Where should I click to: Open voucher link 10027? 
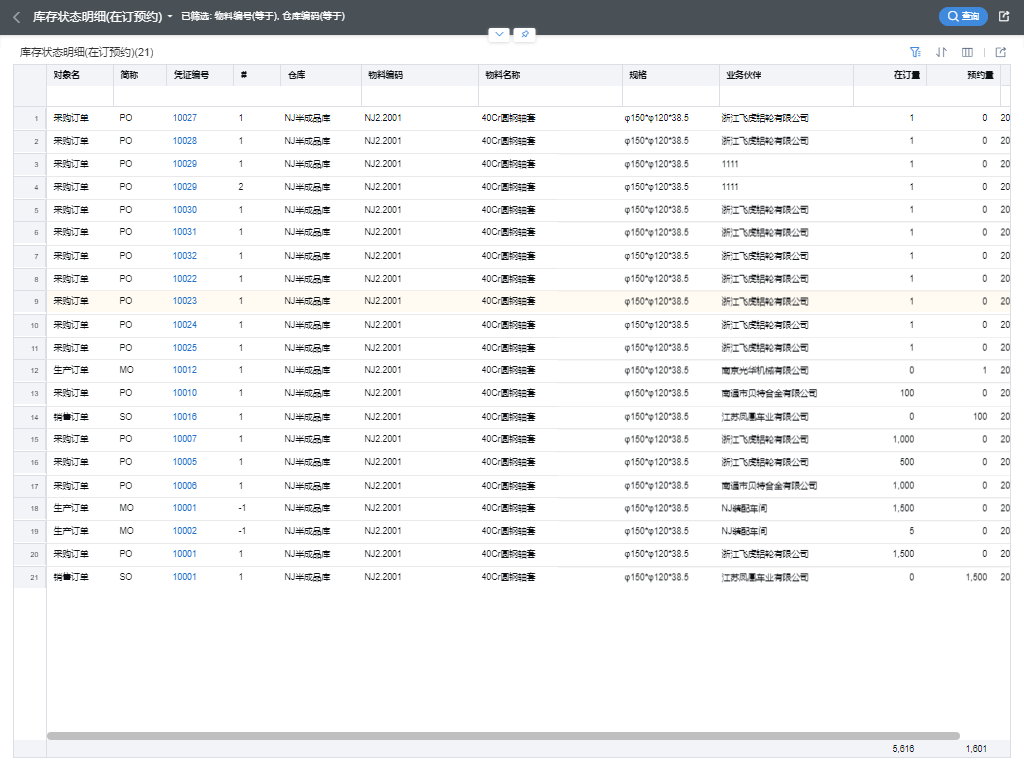185,118
